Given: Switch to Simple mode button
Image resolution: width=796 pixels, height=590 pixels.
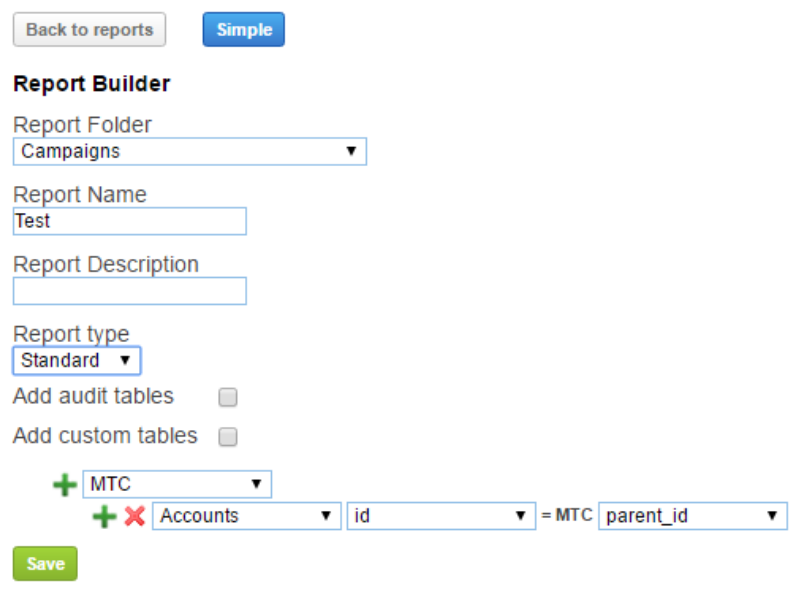Looking at the screenshot, I should click(244, 30).
